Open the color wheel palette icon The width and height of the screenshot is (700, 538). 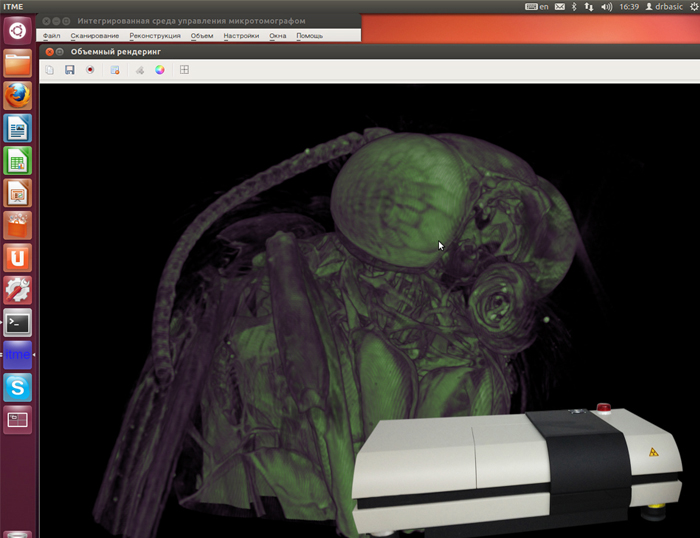click(159, 70)
